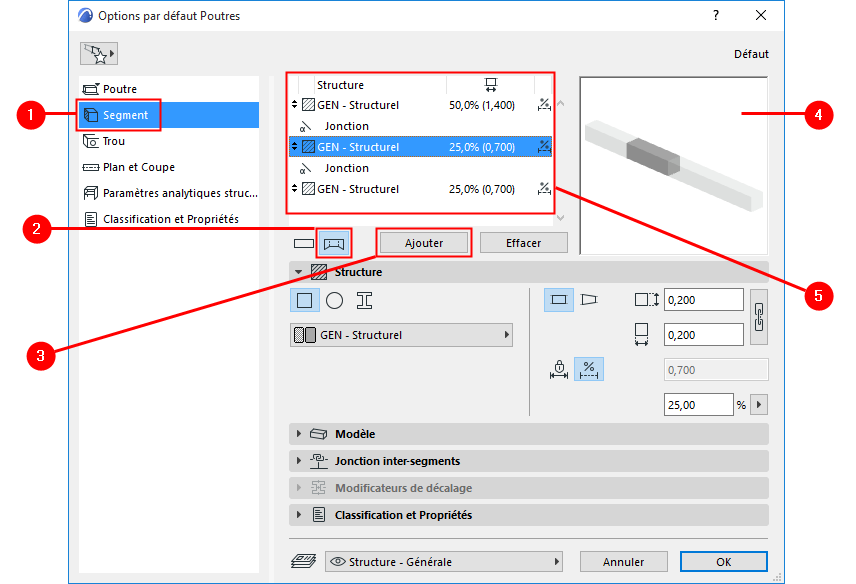The image size is (856, 584).
Task: Open Paramètres analytiques structurels page
Action: click(x=169, y=193)
